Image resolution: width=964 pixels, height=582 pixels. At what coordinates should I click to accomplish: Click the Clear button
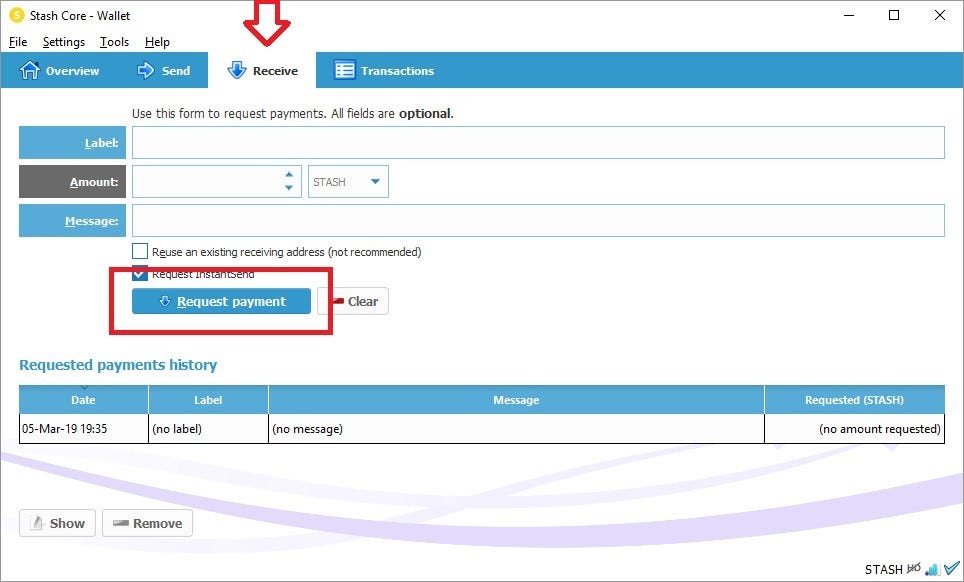click(353, 301)
